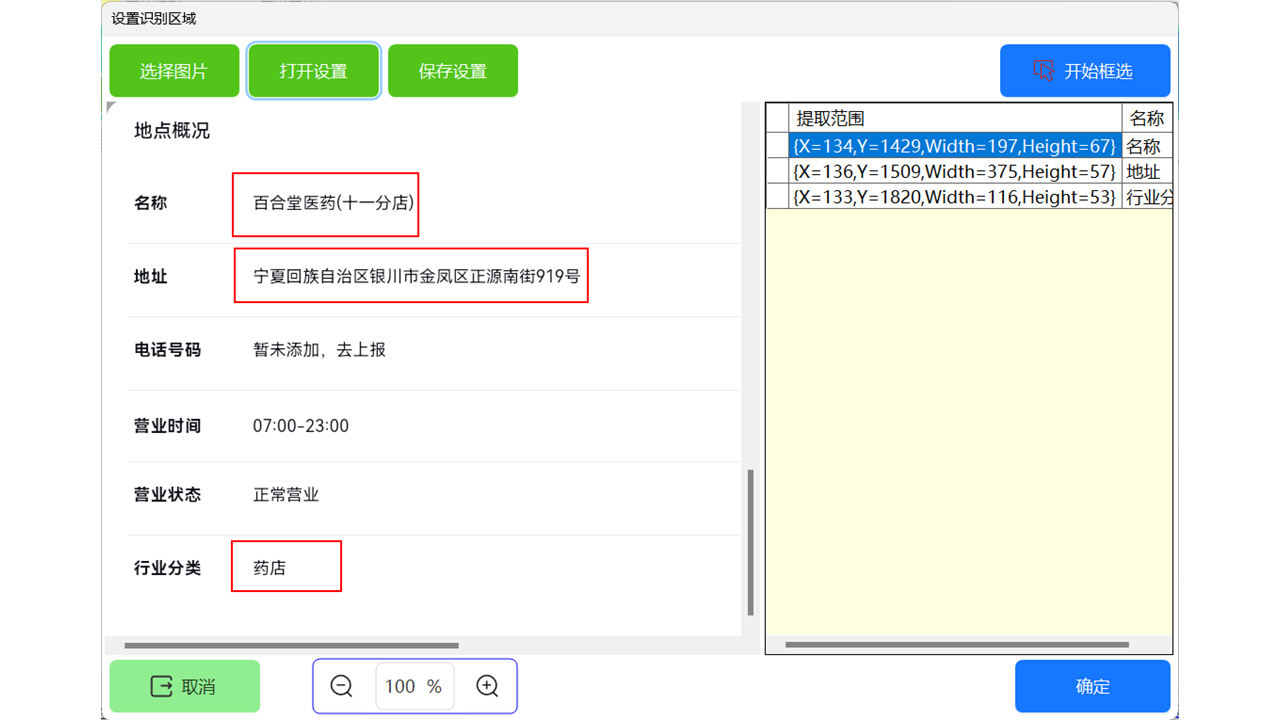Viewport: 1280px width, 720px height.
Task: Click the 地点概况 heading
Action: click(172, 131)
